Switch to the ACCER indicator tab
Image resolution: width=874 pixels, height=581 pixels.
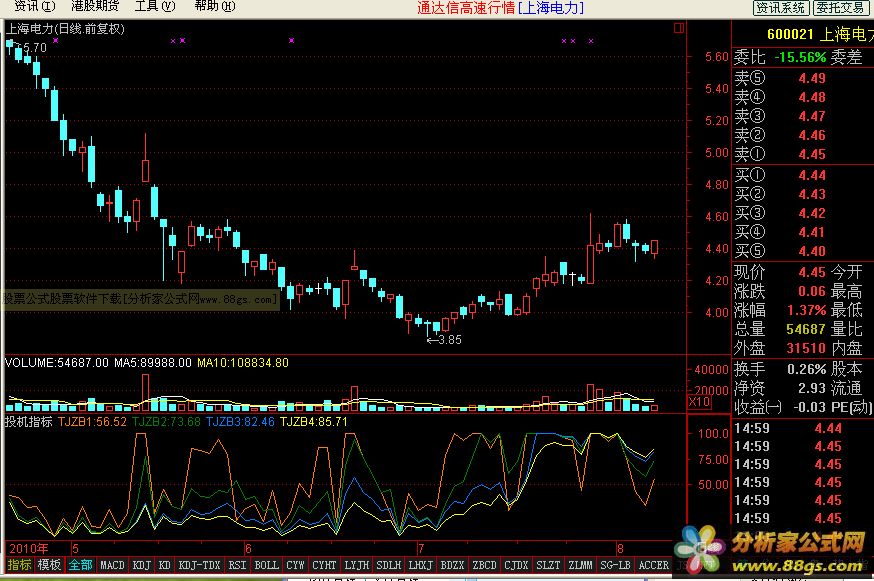[x=654, y=565]
